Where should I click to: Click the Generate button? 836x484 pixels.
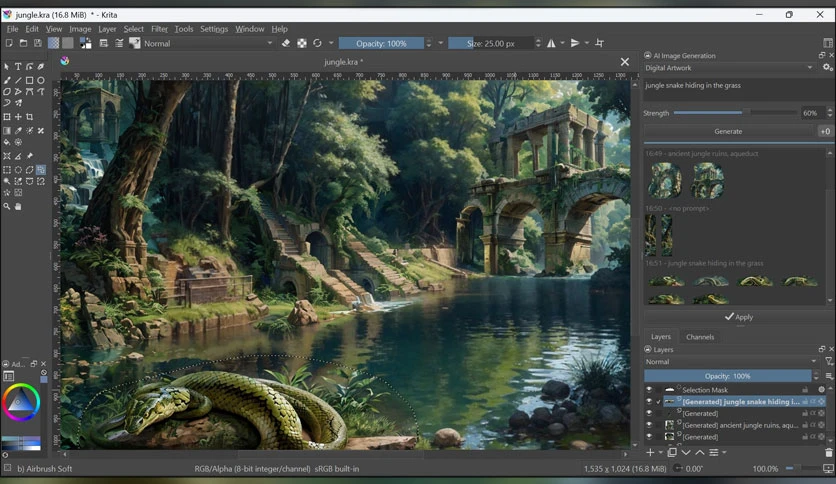tap(728, 131)
